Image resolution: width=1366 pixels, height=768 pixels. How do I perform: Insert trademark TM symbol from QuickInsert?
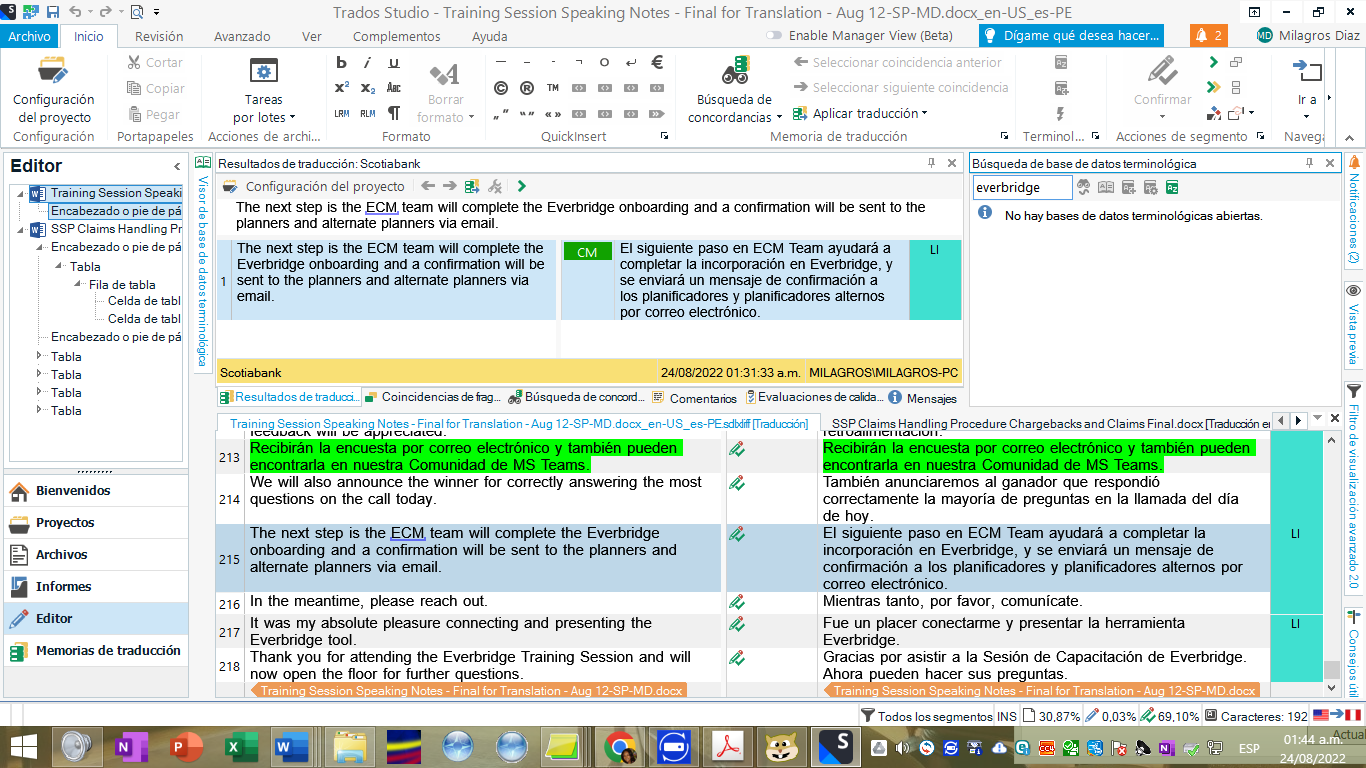coord(552,88)
